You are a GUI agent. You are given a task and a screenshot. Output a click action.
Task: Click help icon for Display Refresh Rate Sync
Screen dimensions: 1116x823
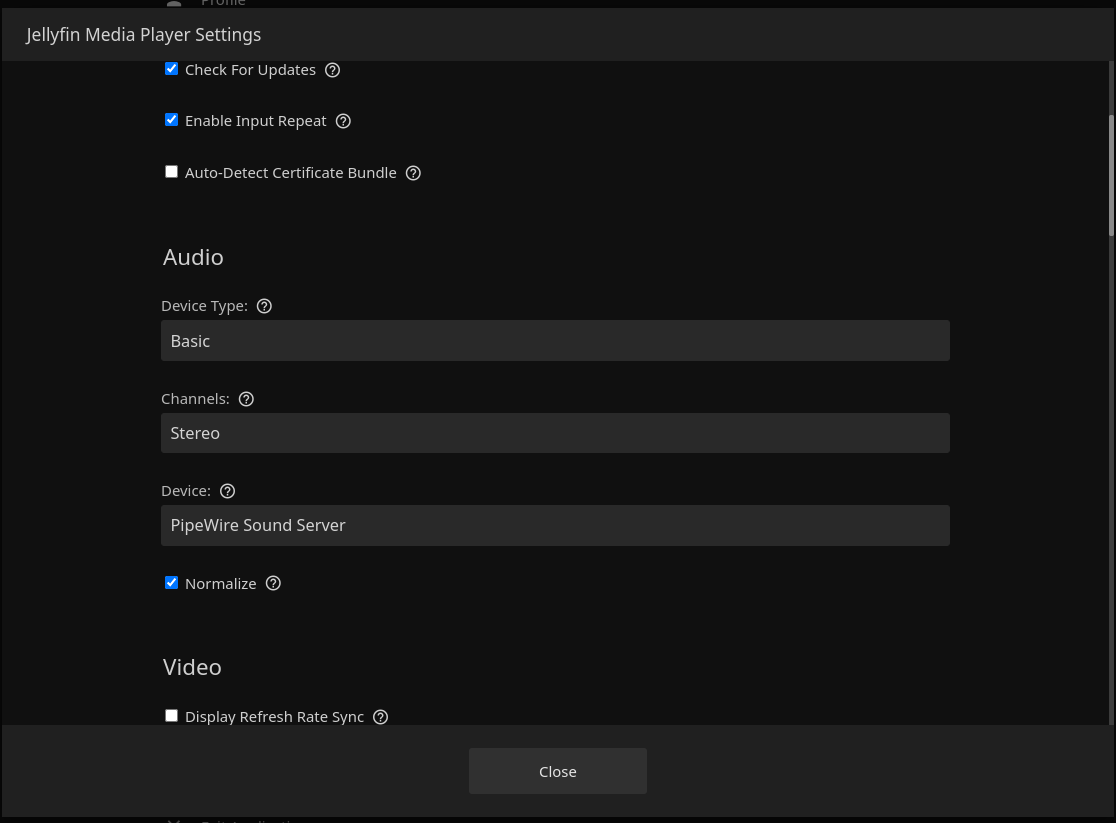pos(380,717)
